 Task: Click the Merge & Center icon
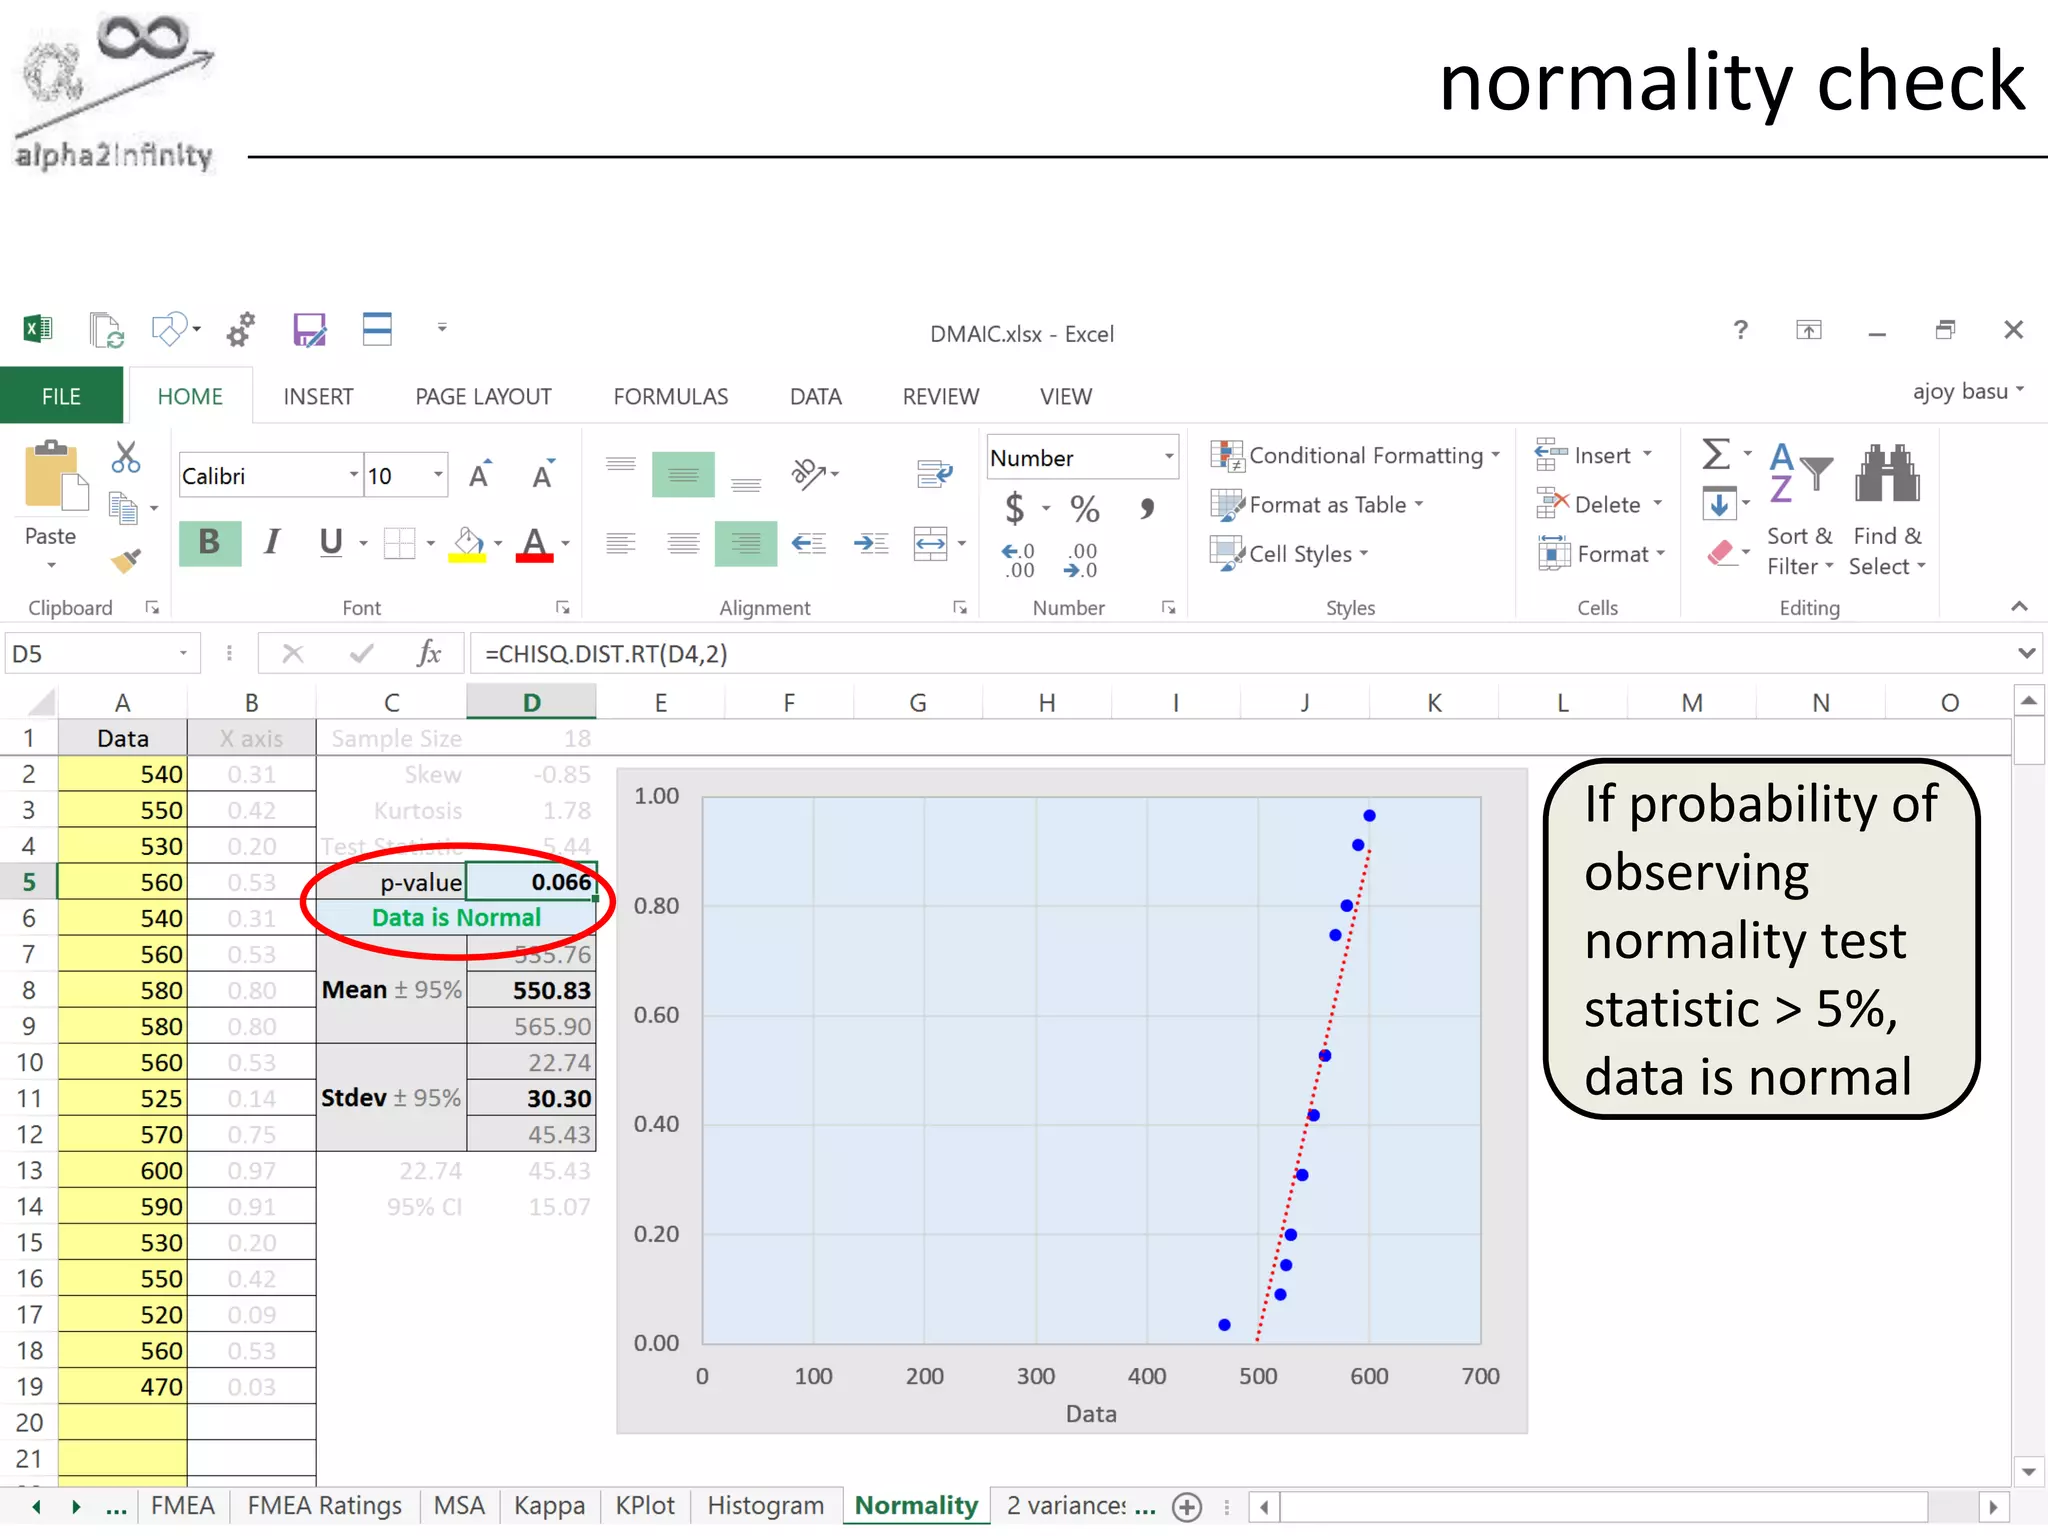tap(931, 543)
